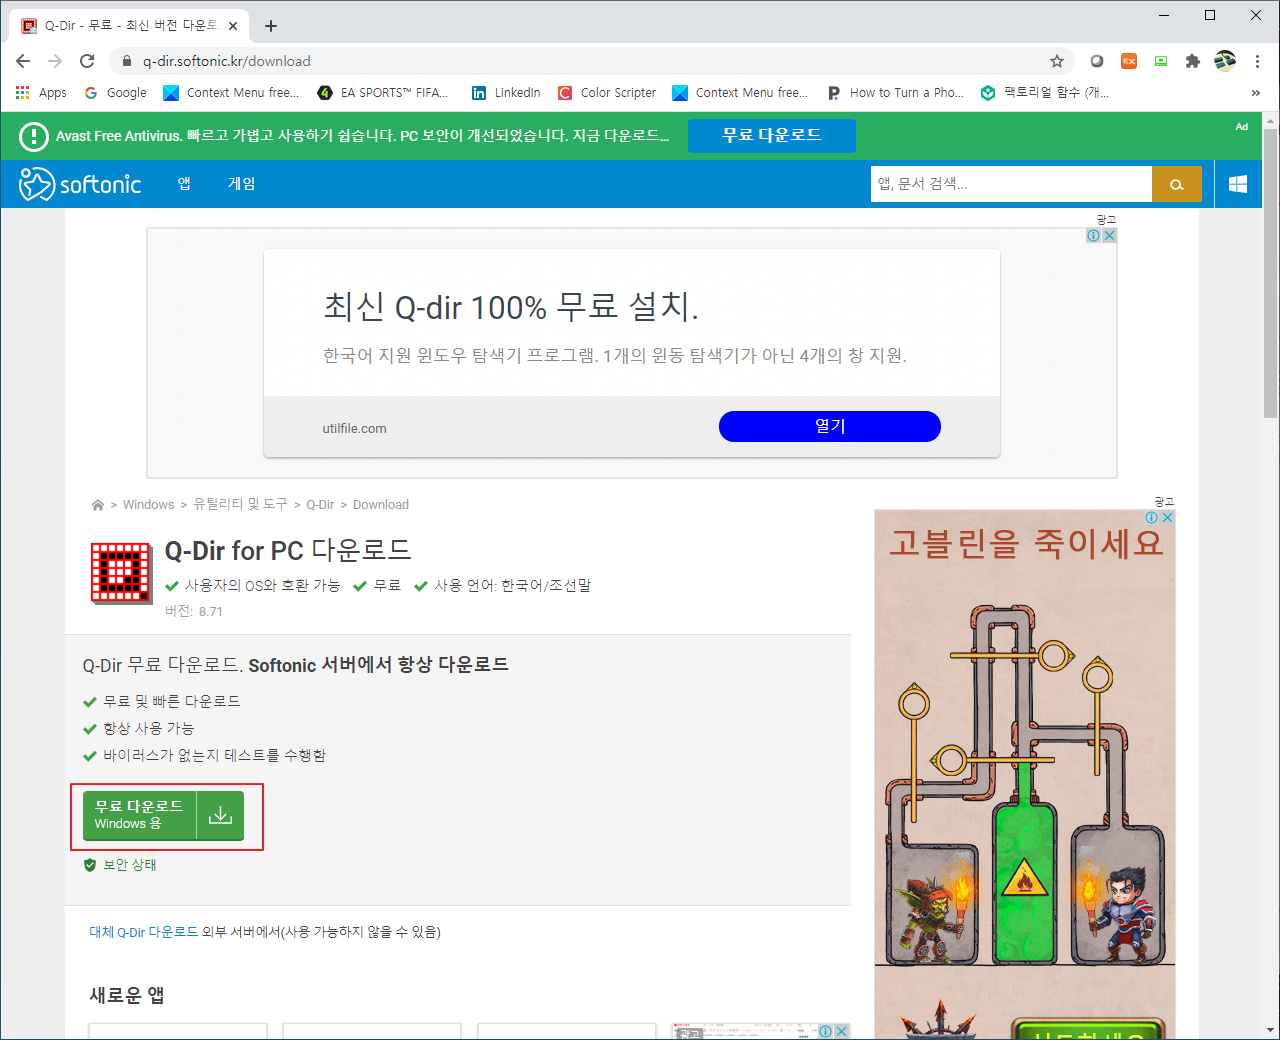Open the Chrome three-dot menu
1280x1040 pixels.
pyautogui.click(x=1257, y=61)
